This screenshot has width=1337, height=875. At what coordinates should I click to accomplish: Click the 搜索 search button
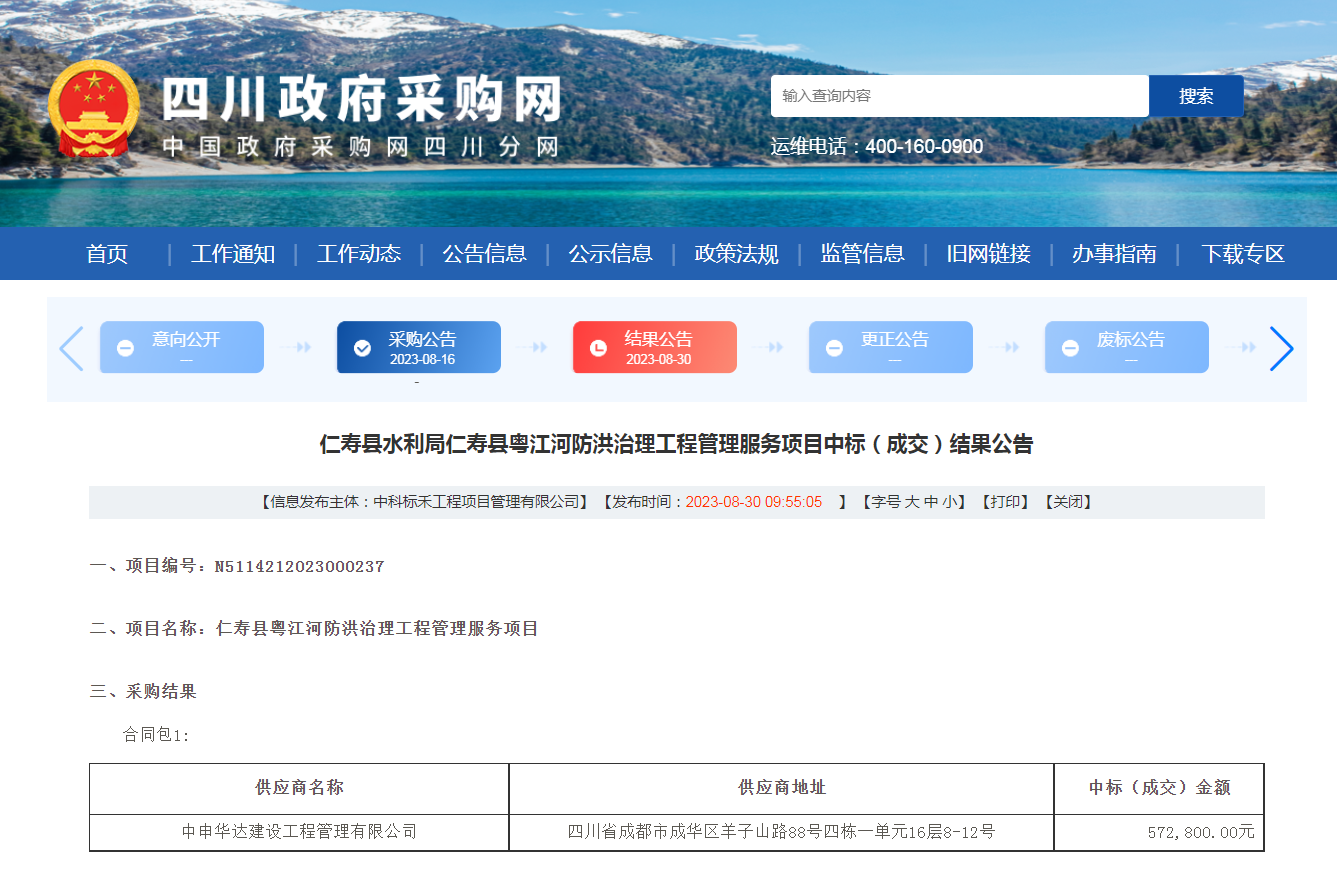tap(1196, 95)
